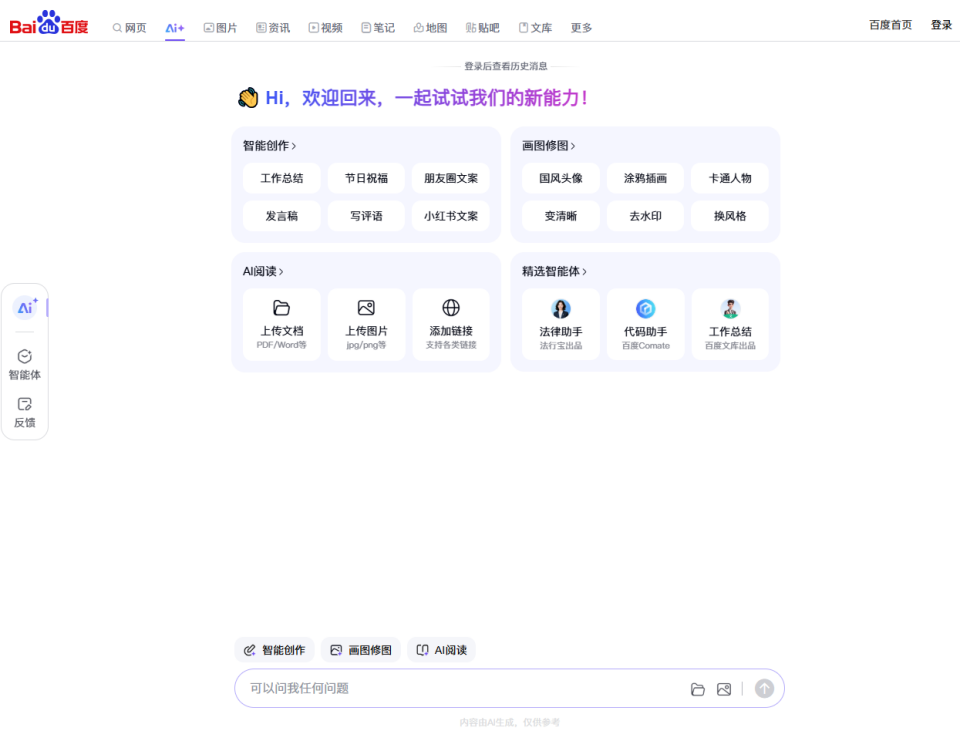Switch to the 图片 tab
The height and width of the screenshot is (731, 960).
pyautogui.click(x=220, y=28)
